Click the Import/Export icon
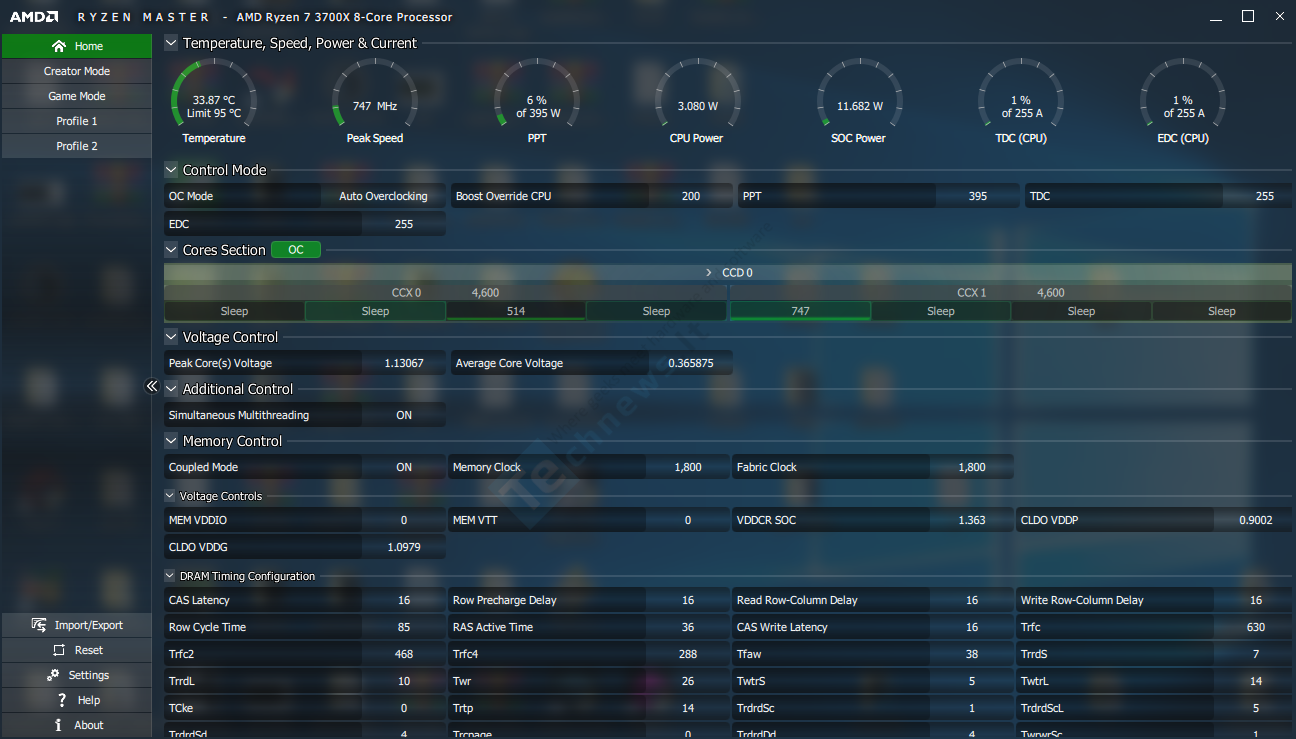1296x739 pixels. click(x=39, y=625)
